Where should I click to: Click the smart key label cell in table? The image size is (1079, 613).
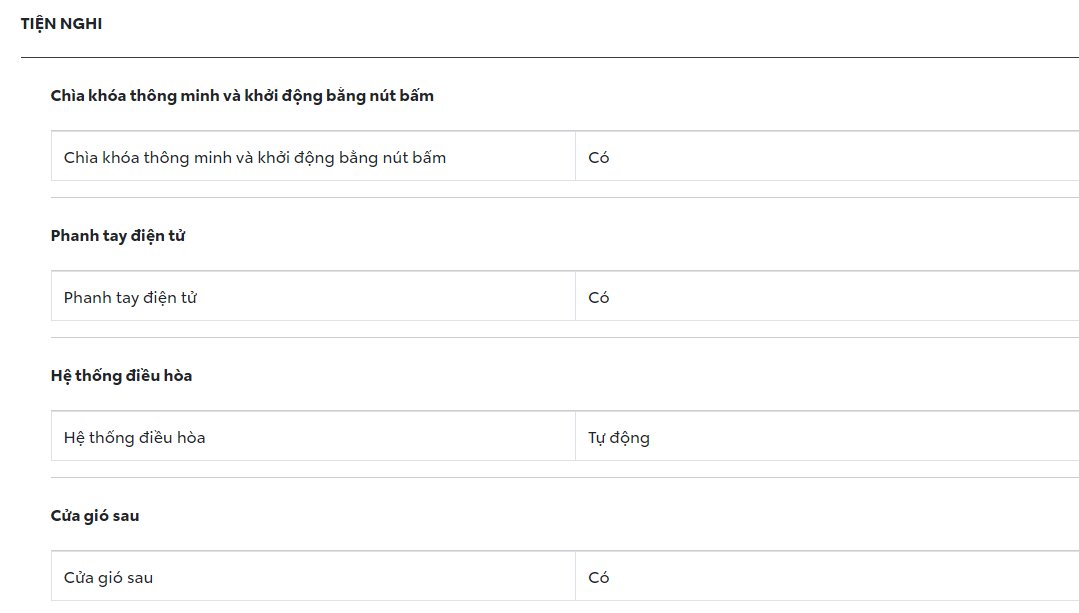(255, 158)
